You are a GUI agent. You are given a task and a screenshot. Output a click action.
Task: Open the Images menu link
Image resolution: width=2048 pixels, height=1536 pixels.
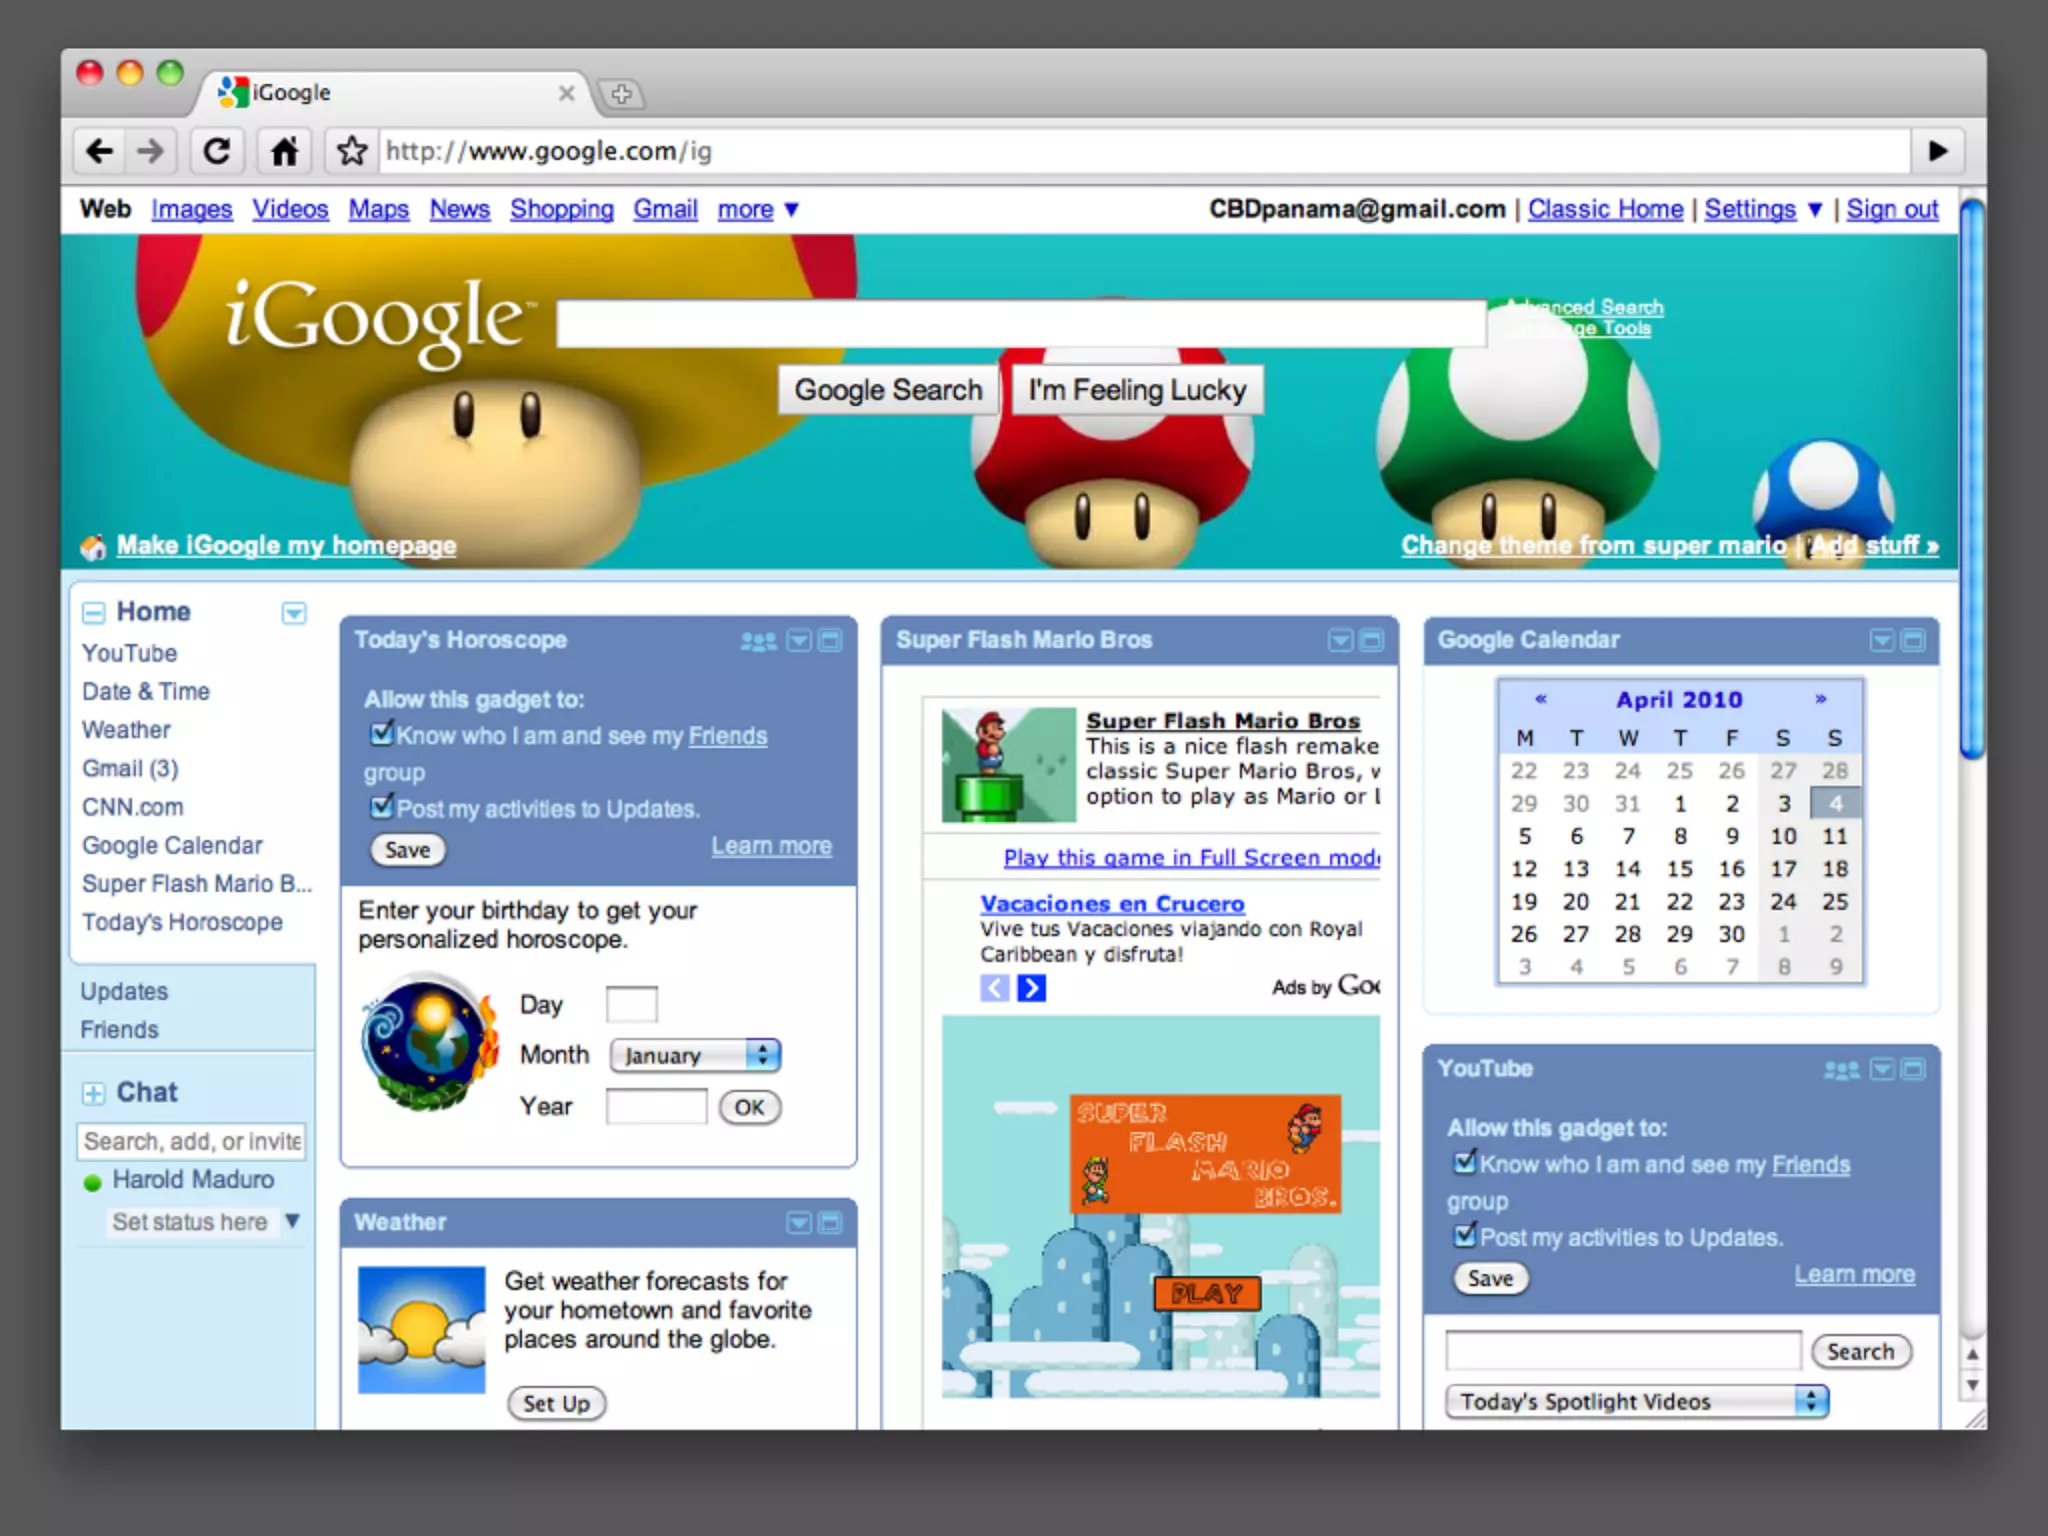[x=191, y=209]
